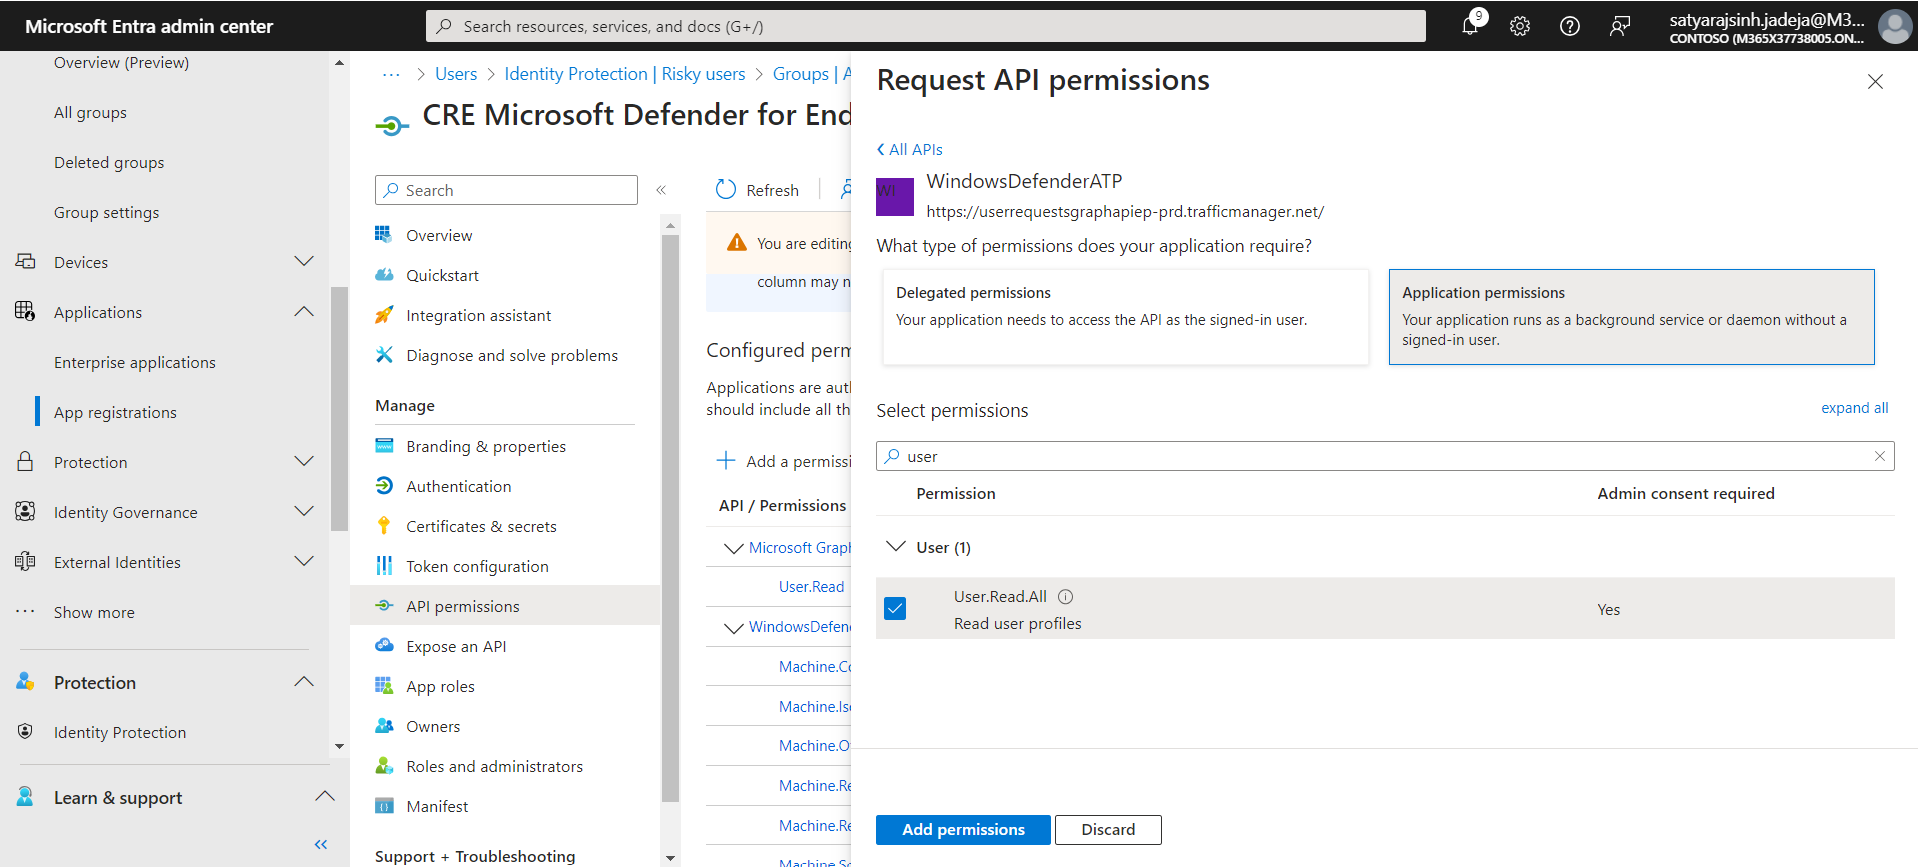The image size is (1918, 867).
Task: Go to All groups
Action: click(x=90, y=112)
